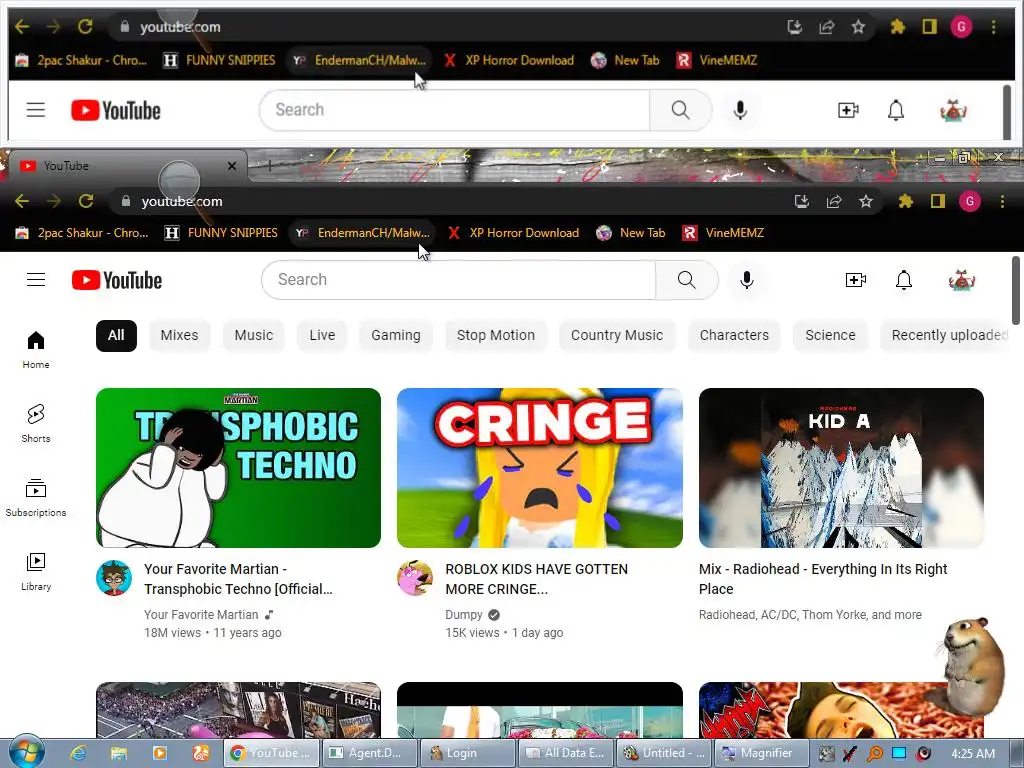The height and width of the screenshot is (768, 1024).
Task: Open the unmagnified YouTube account avatar menu
Action: (962, 280)
